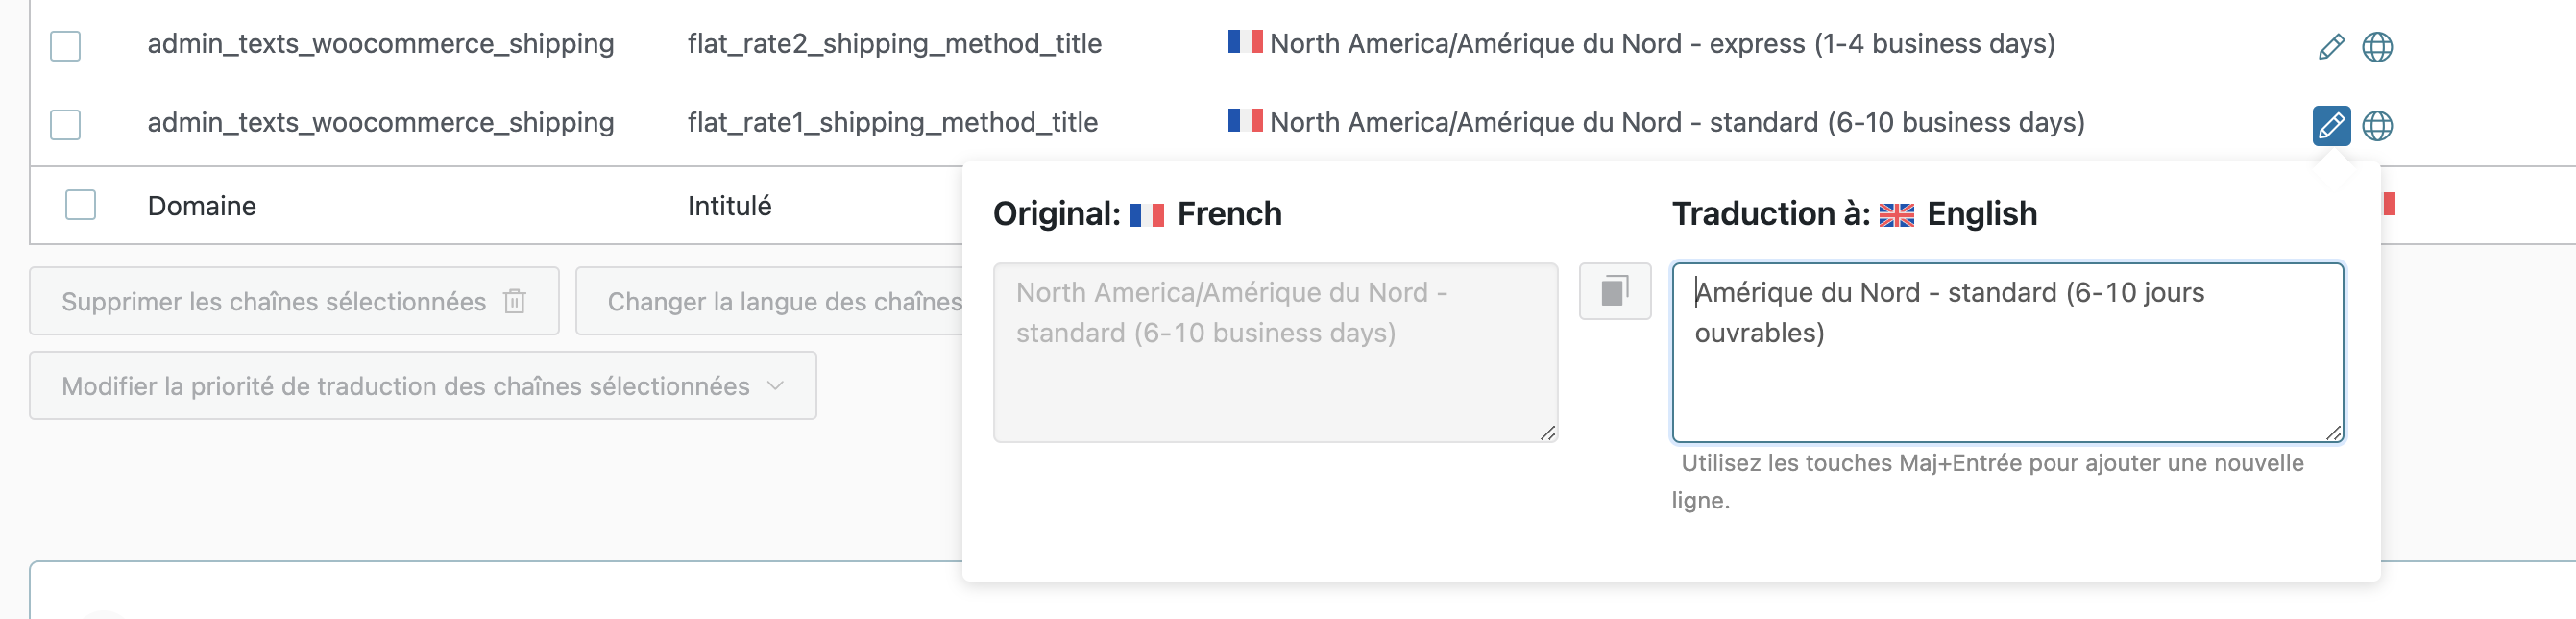Click chevron arrow on priority dropdown
This screenshot has width=2576, height=619.
[x=775, y=386]
